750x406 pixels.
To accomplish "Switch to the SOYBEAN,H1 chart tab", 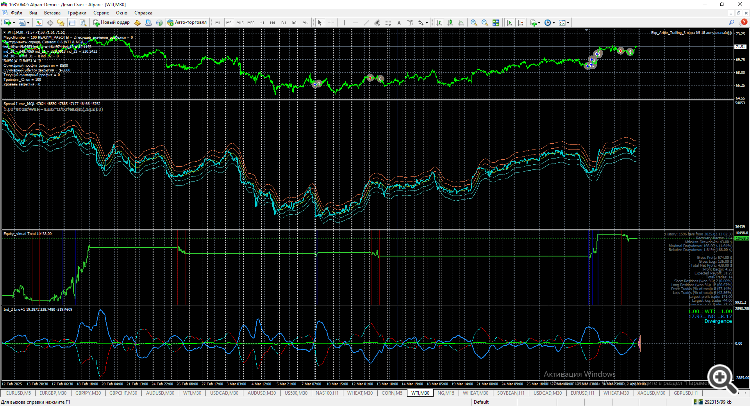I will pyautogui.click(x=511, y=393).
